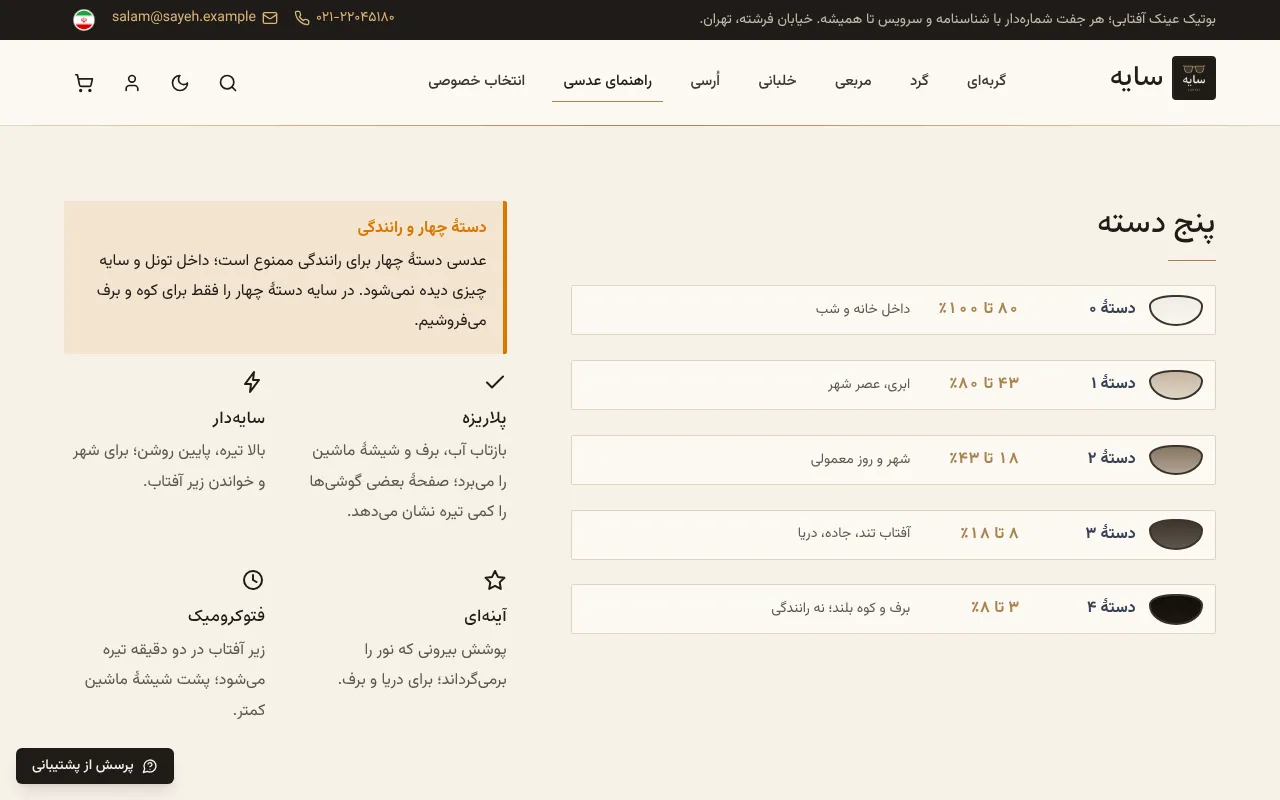
Task: Click the دستهٔ چهار و رانندگی callout title
Action: pos(422,227)
